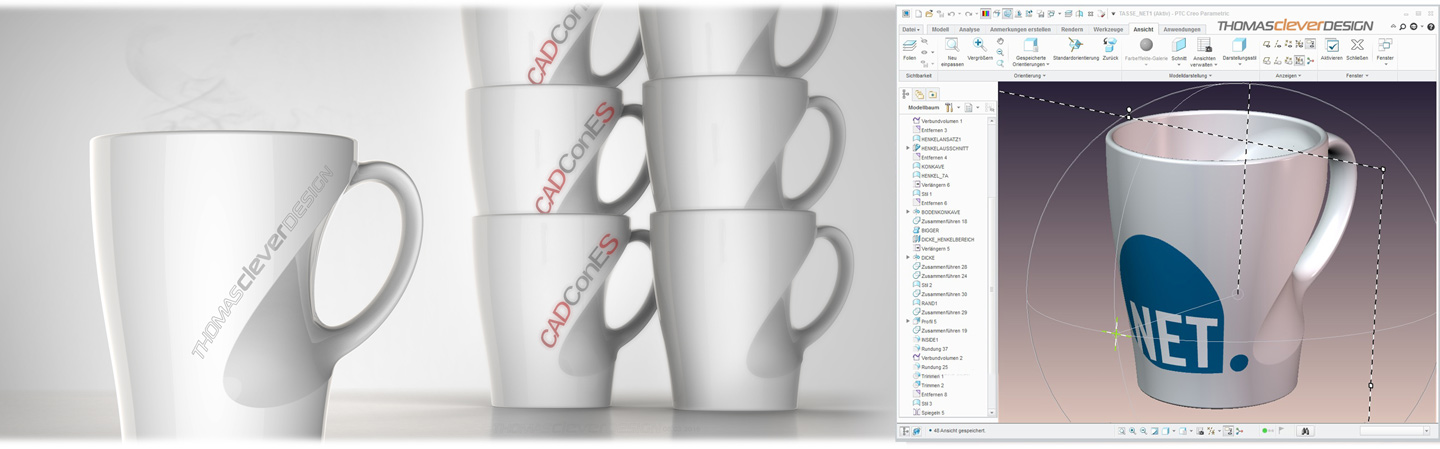Switch to the Analyse ribbon tab

pos(969,29)
